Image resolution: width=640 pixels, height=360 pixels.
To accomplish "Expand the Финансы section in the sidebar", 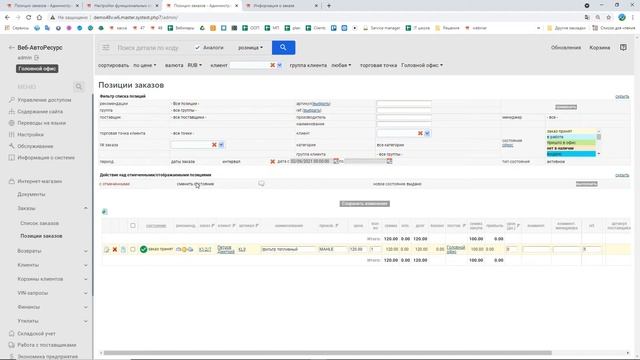I will tap(86, 307).
